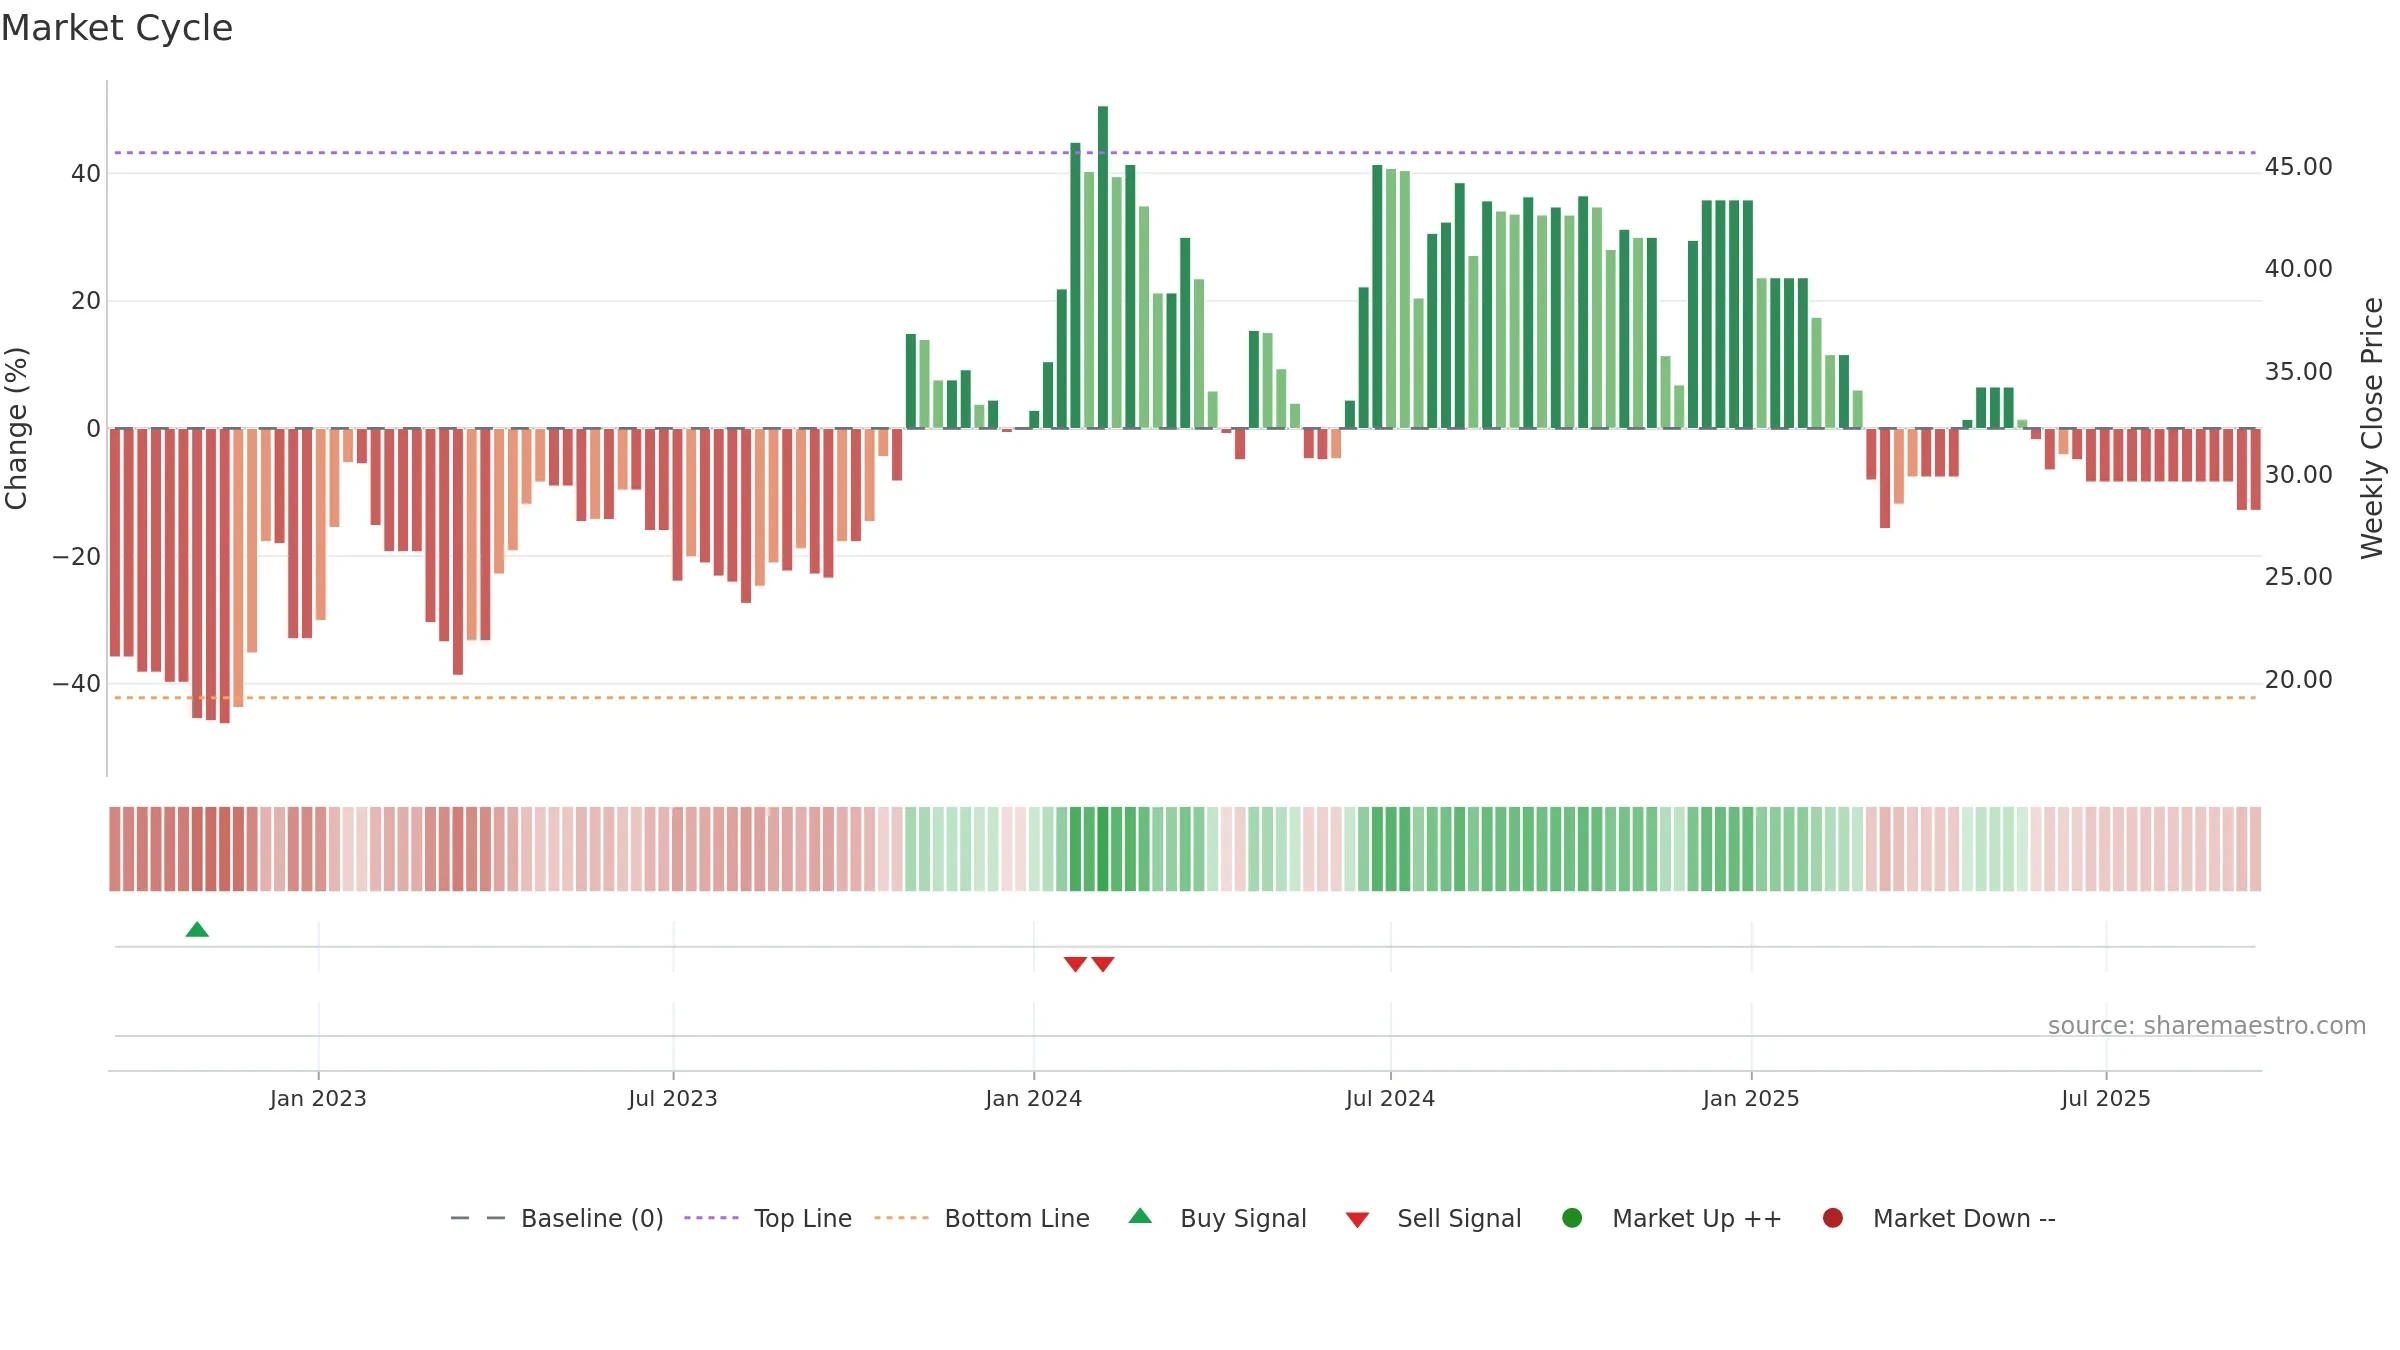Click the Jul 2023 axis label
Image resolution: width=2400 pixels, height=1350 pixels.
coord(673,1098)
